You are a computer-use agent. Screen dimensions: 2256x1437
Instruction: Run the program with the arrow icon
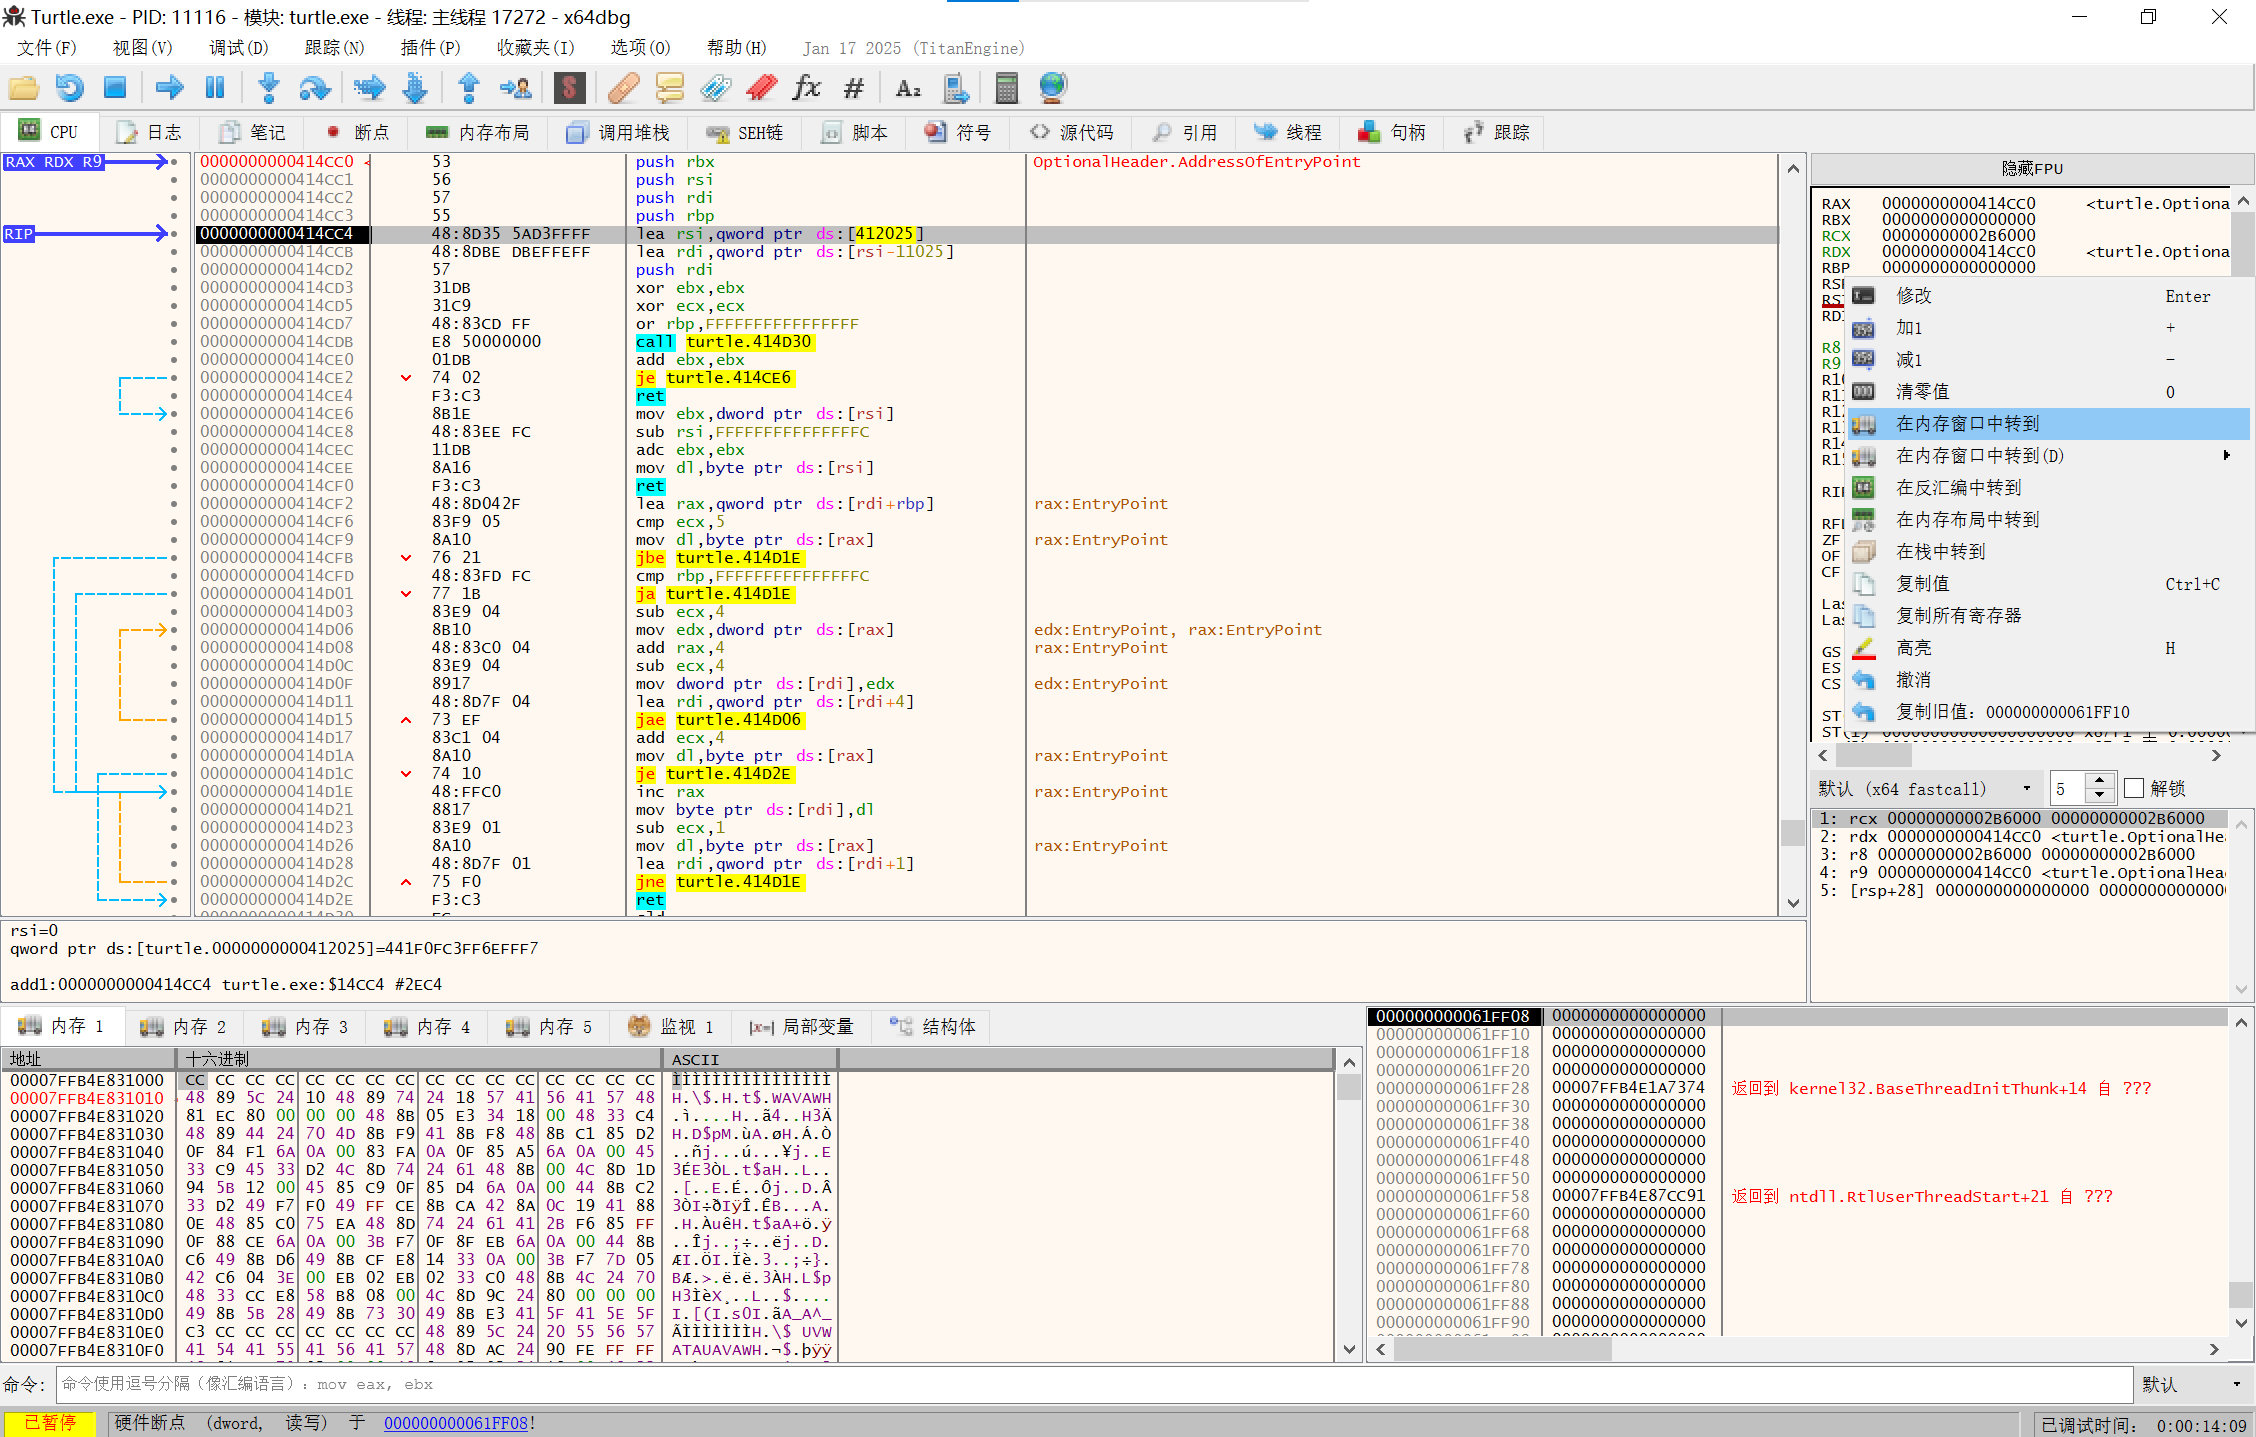coord(169,88)
